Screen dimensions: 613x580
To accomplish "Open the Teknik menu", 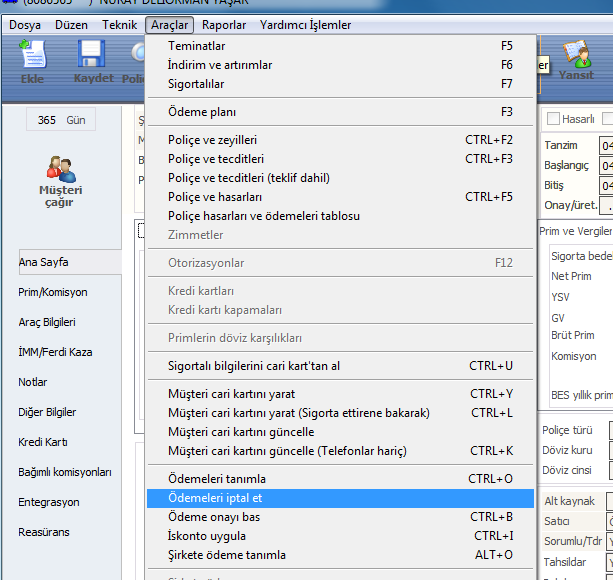I will (119, 25).
